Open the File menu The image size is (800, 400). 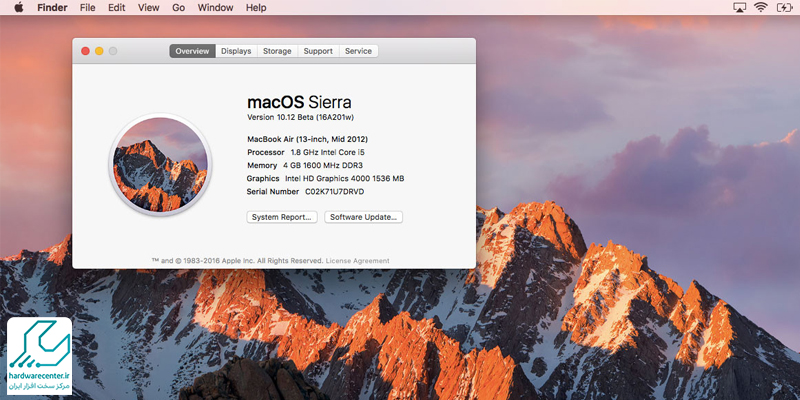[x=88, y=7]
